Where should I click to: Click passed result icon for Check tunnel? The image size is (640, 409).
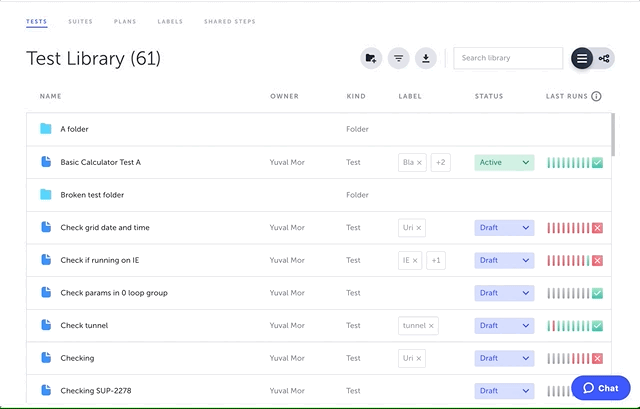coord(598,326)
